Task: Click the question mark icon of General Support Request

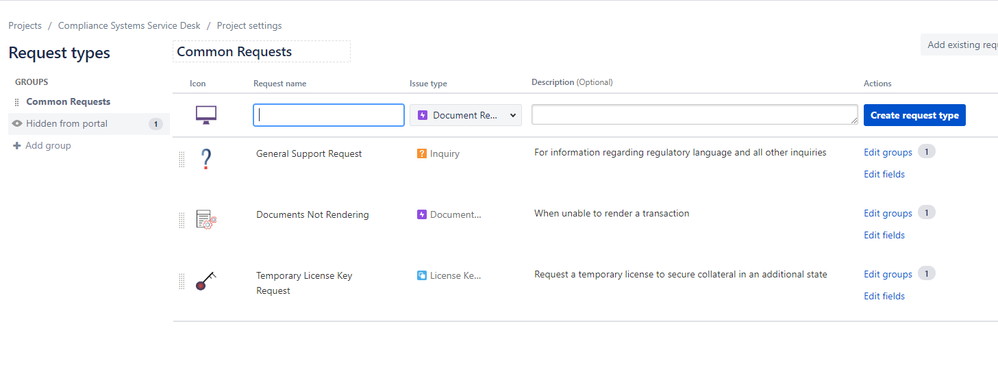Action: pyautogui.click(x=206, y=159)
